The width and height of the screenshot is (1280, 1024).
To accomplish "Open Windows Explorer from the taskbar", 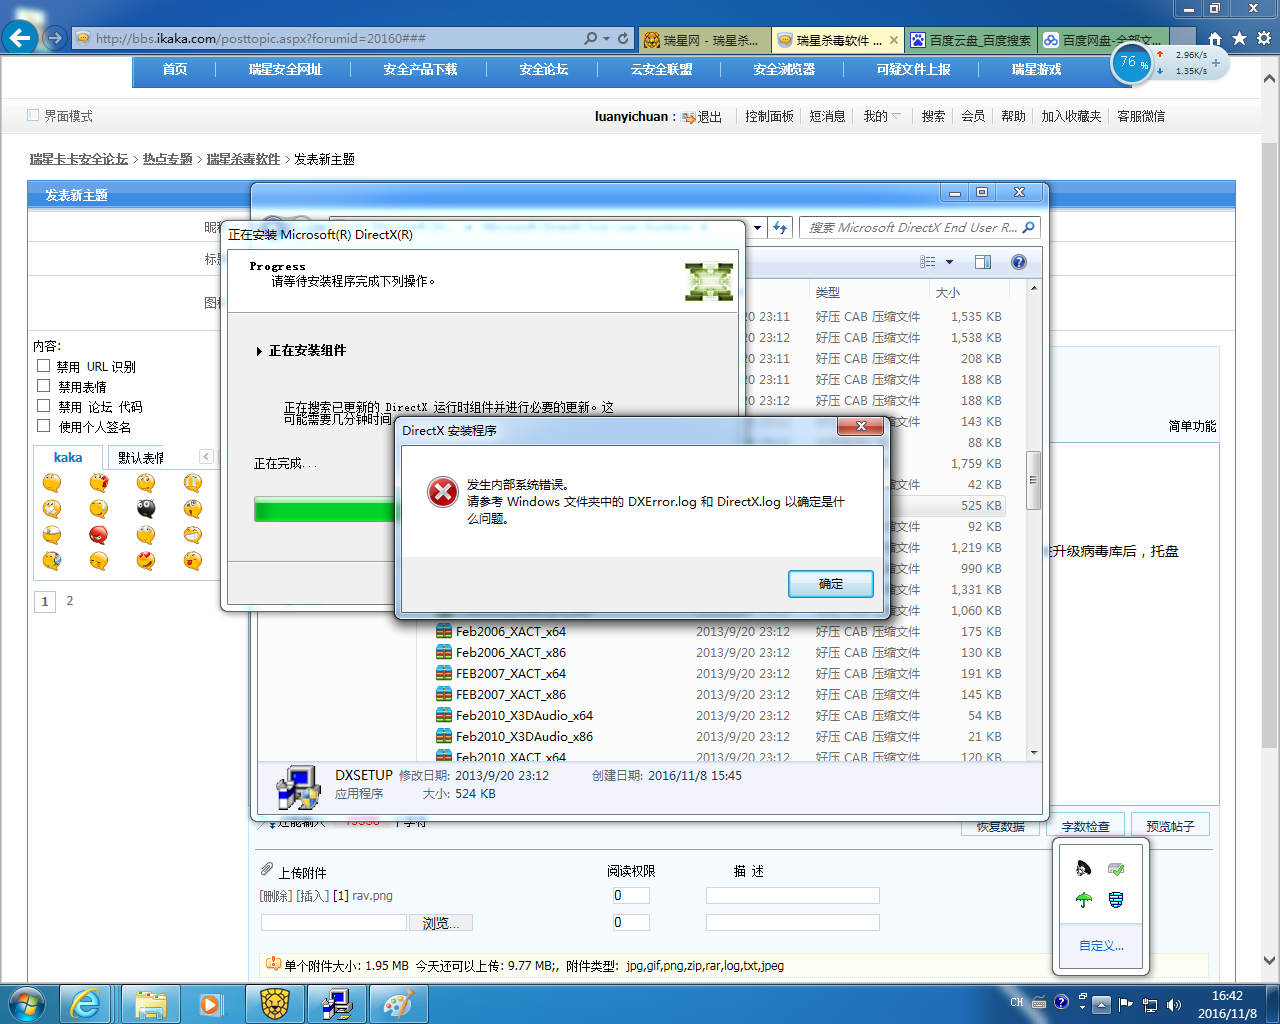I will pos(151,1004).
